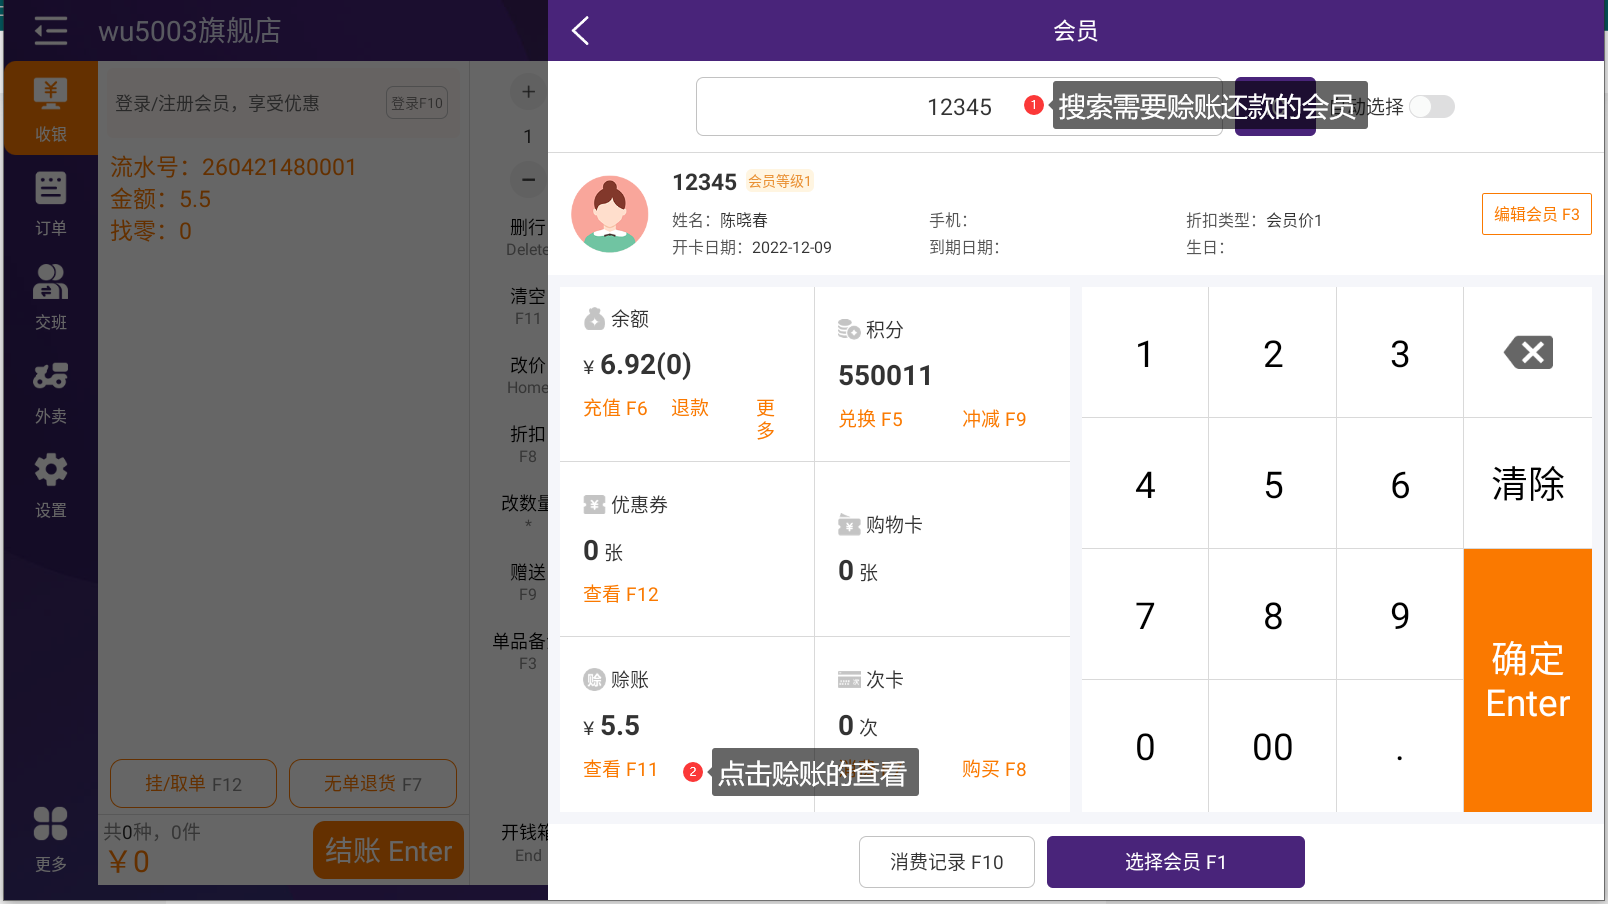
Task: Click 兑换 F5 under points
Action: 870,419
